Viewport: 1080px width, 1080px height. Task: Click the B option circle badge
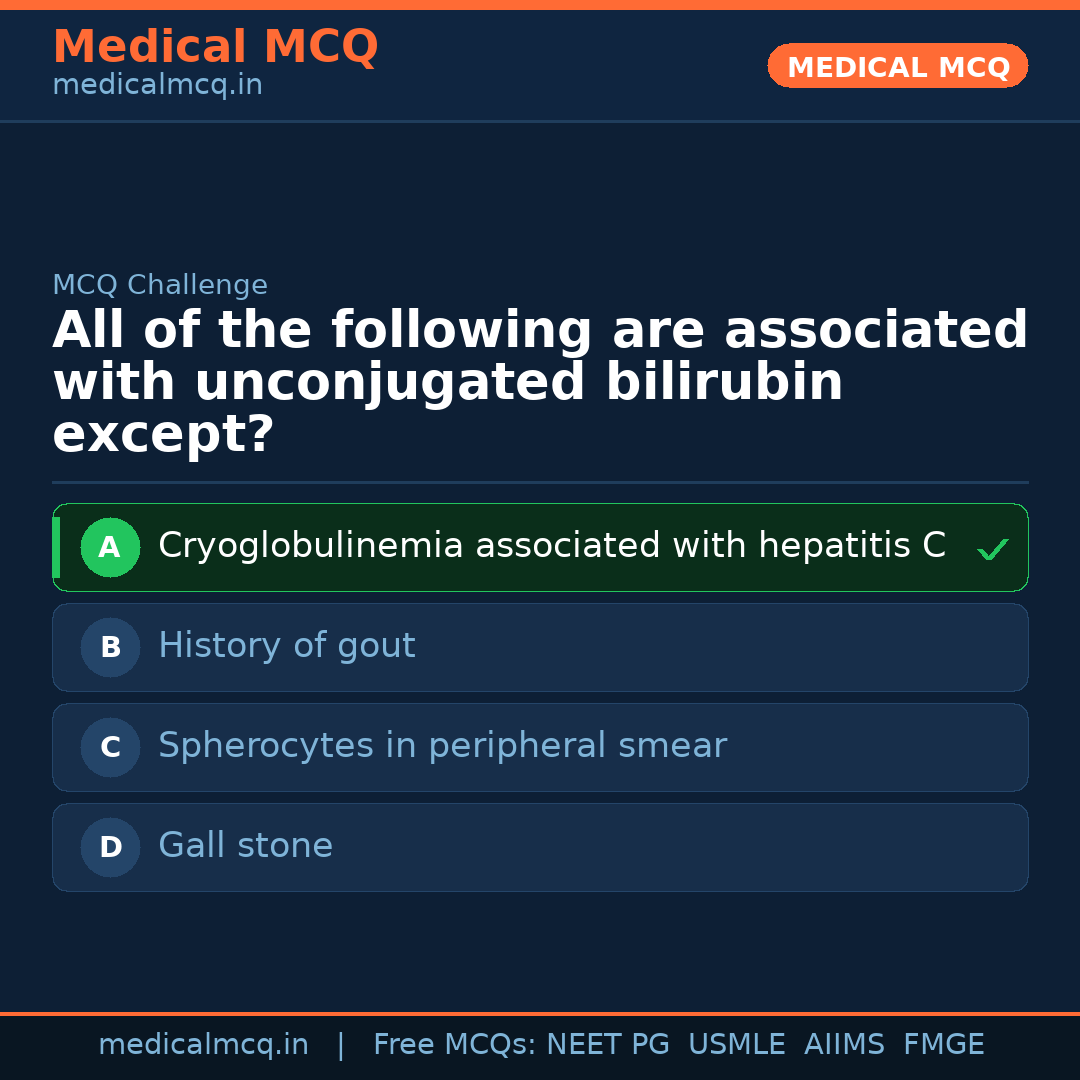click(x=110, y=647)
